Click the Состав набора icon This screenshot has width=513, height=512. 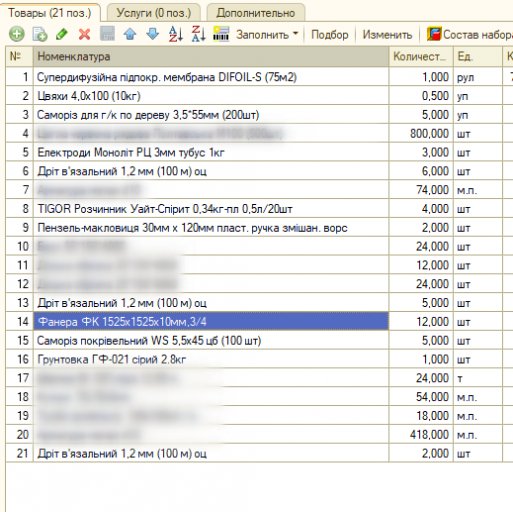[434, 34]
